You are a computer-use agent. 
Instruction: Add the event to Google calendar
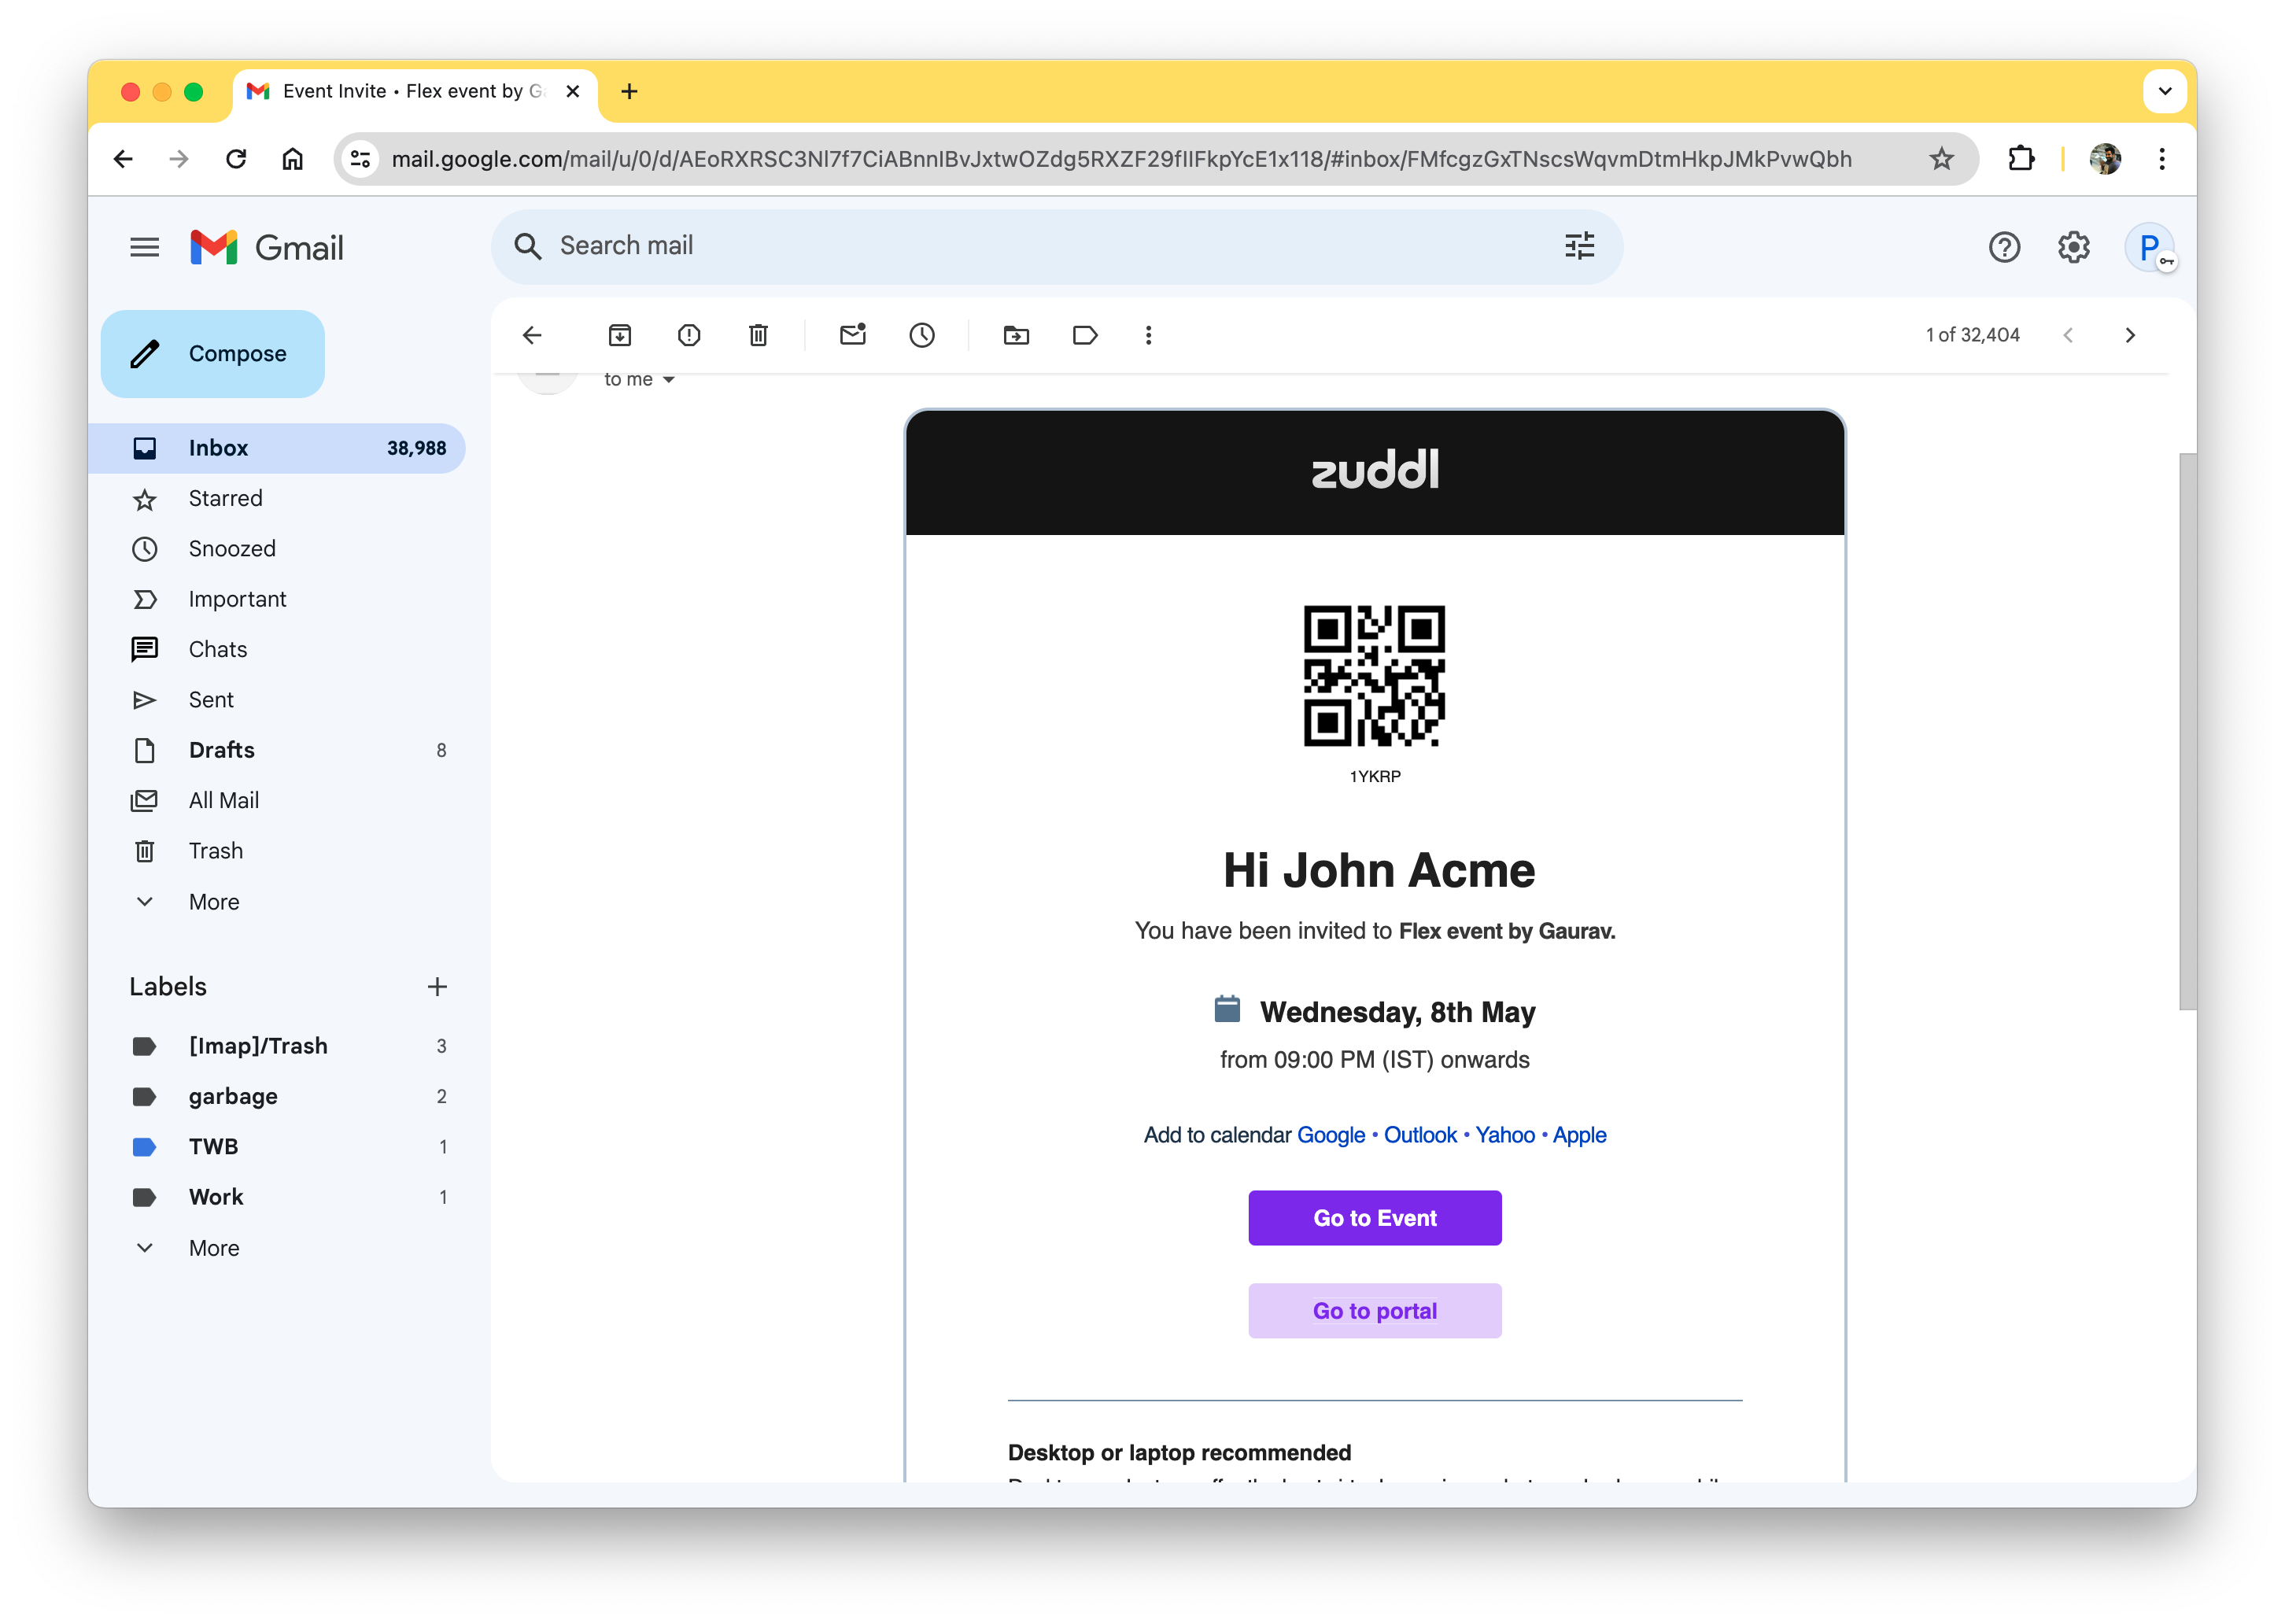point(1330,1135)
